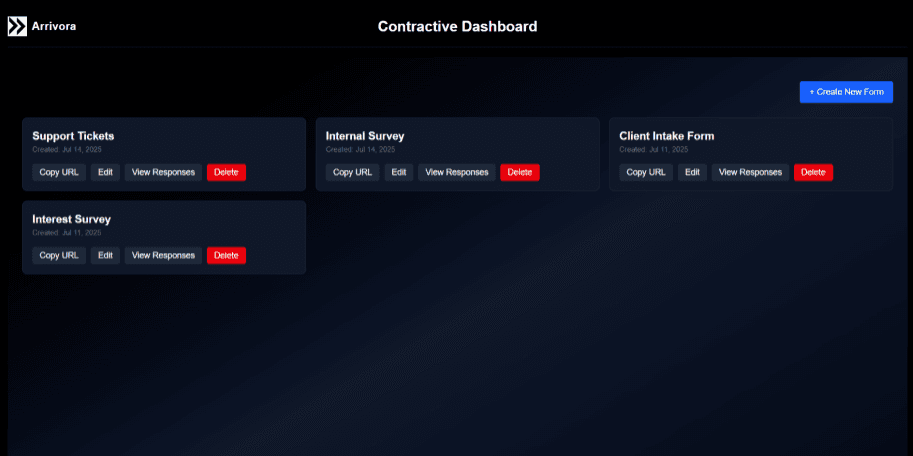Delete the Client Intake Form
Viewport: 913px width, 456px height.
click(x=813, y=172)
